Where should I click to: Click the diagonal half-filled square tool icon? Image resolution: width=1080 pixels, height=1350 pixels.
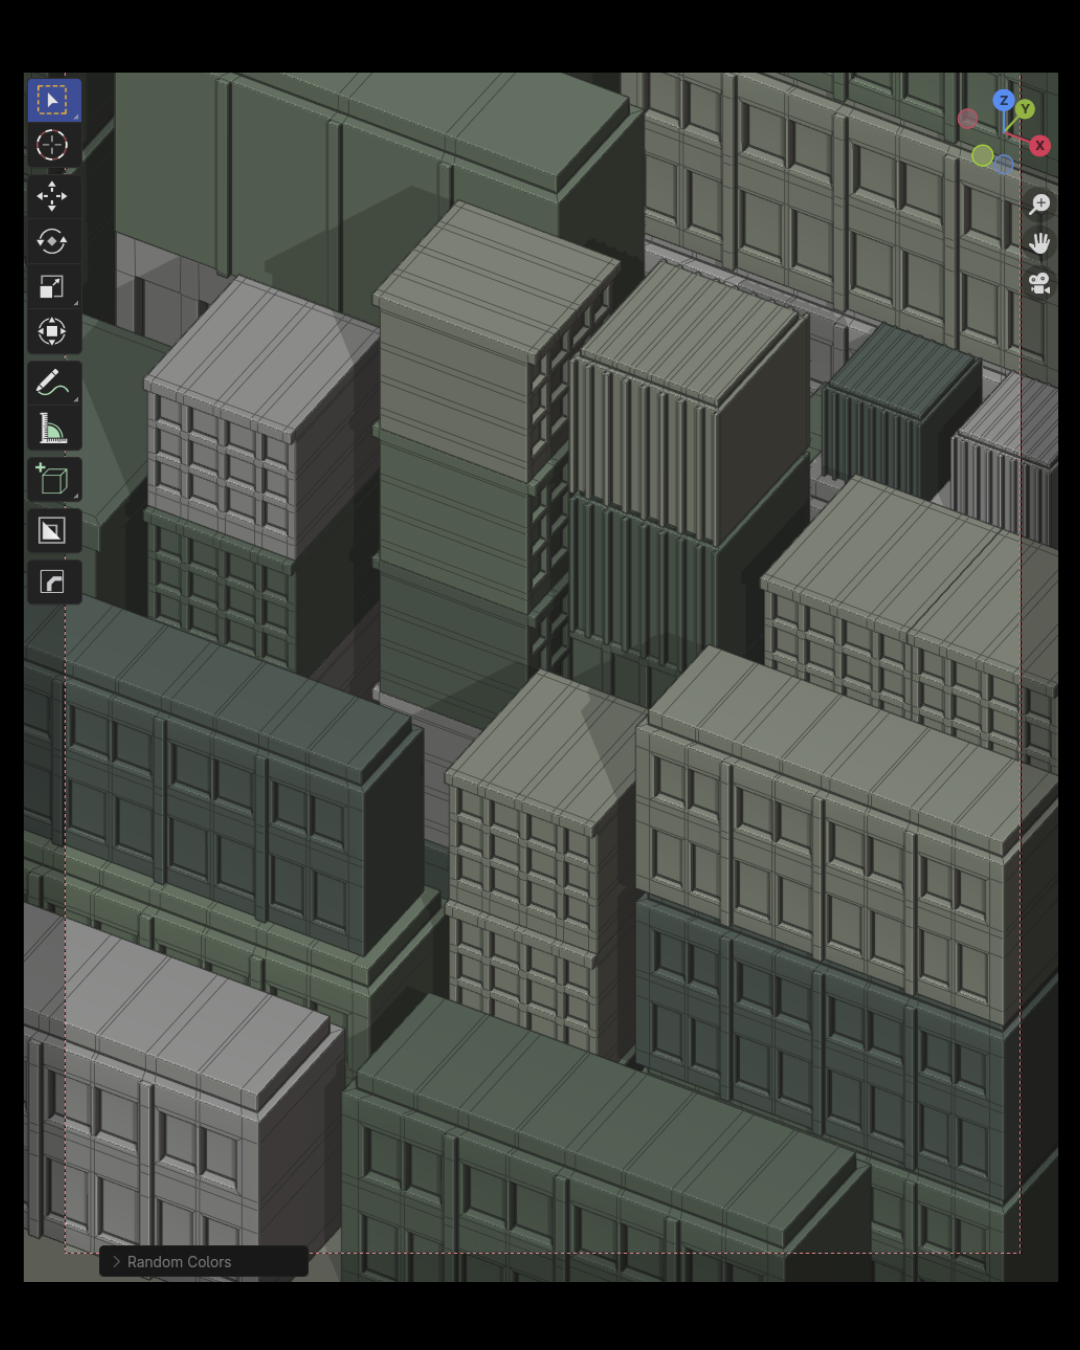(x=52, y=531)
